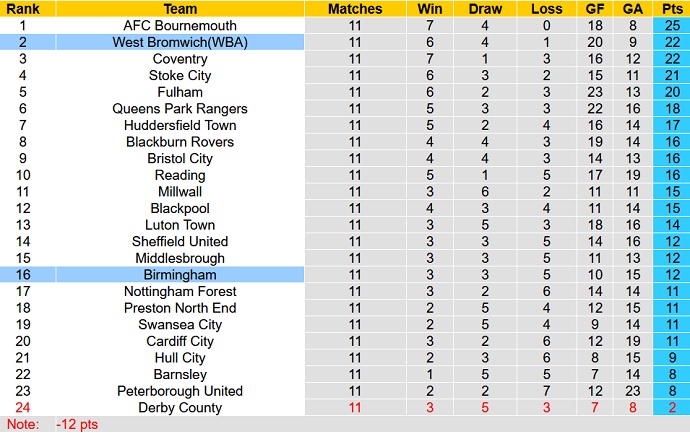Select the West Bromwich(WBA) row

(180, 42)
